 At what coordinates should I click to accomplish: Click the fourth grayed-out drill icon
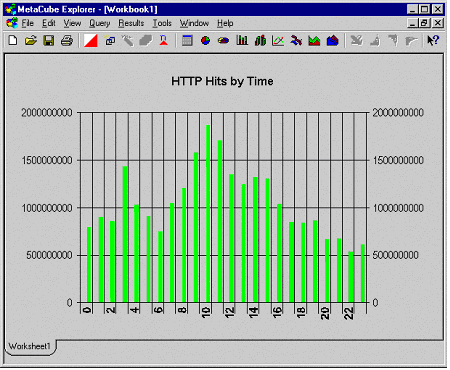tap(411, 41)
